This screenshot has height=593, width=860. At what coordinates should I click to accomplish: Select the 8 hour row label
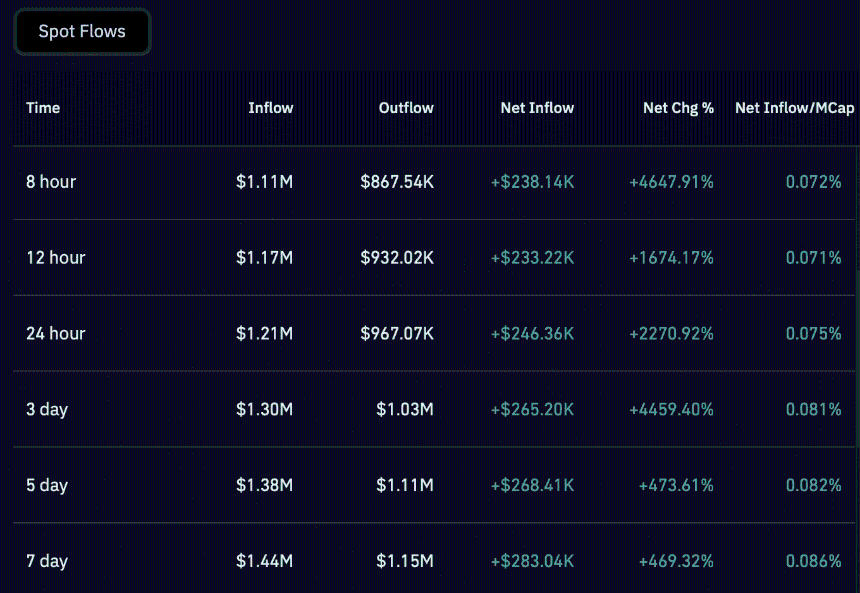pos(51,182)
